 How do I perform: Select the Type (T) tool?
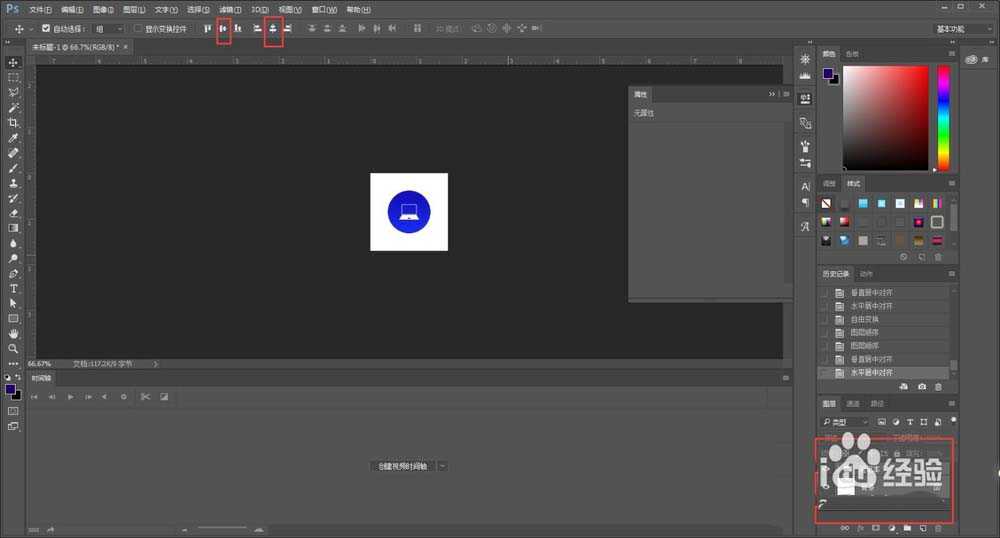(13, 288)
